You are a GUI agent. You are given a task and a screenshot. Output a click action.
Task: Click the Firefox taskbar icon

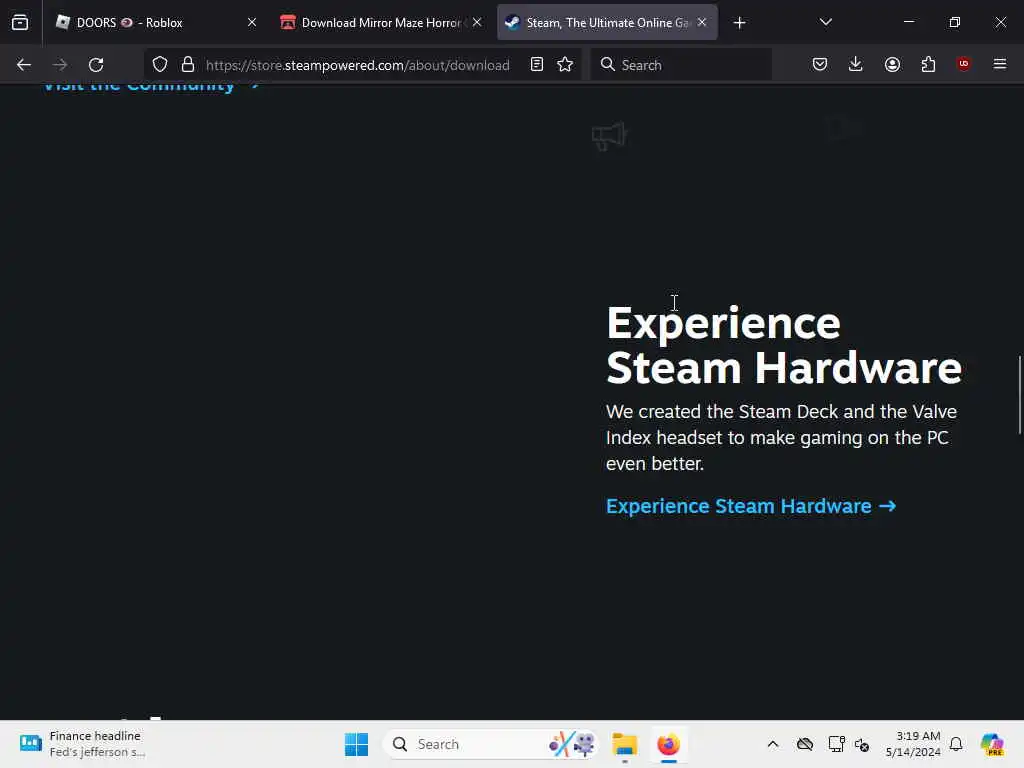[x=668, y=744]
